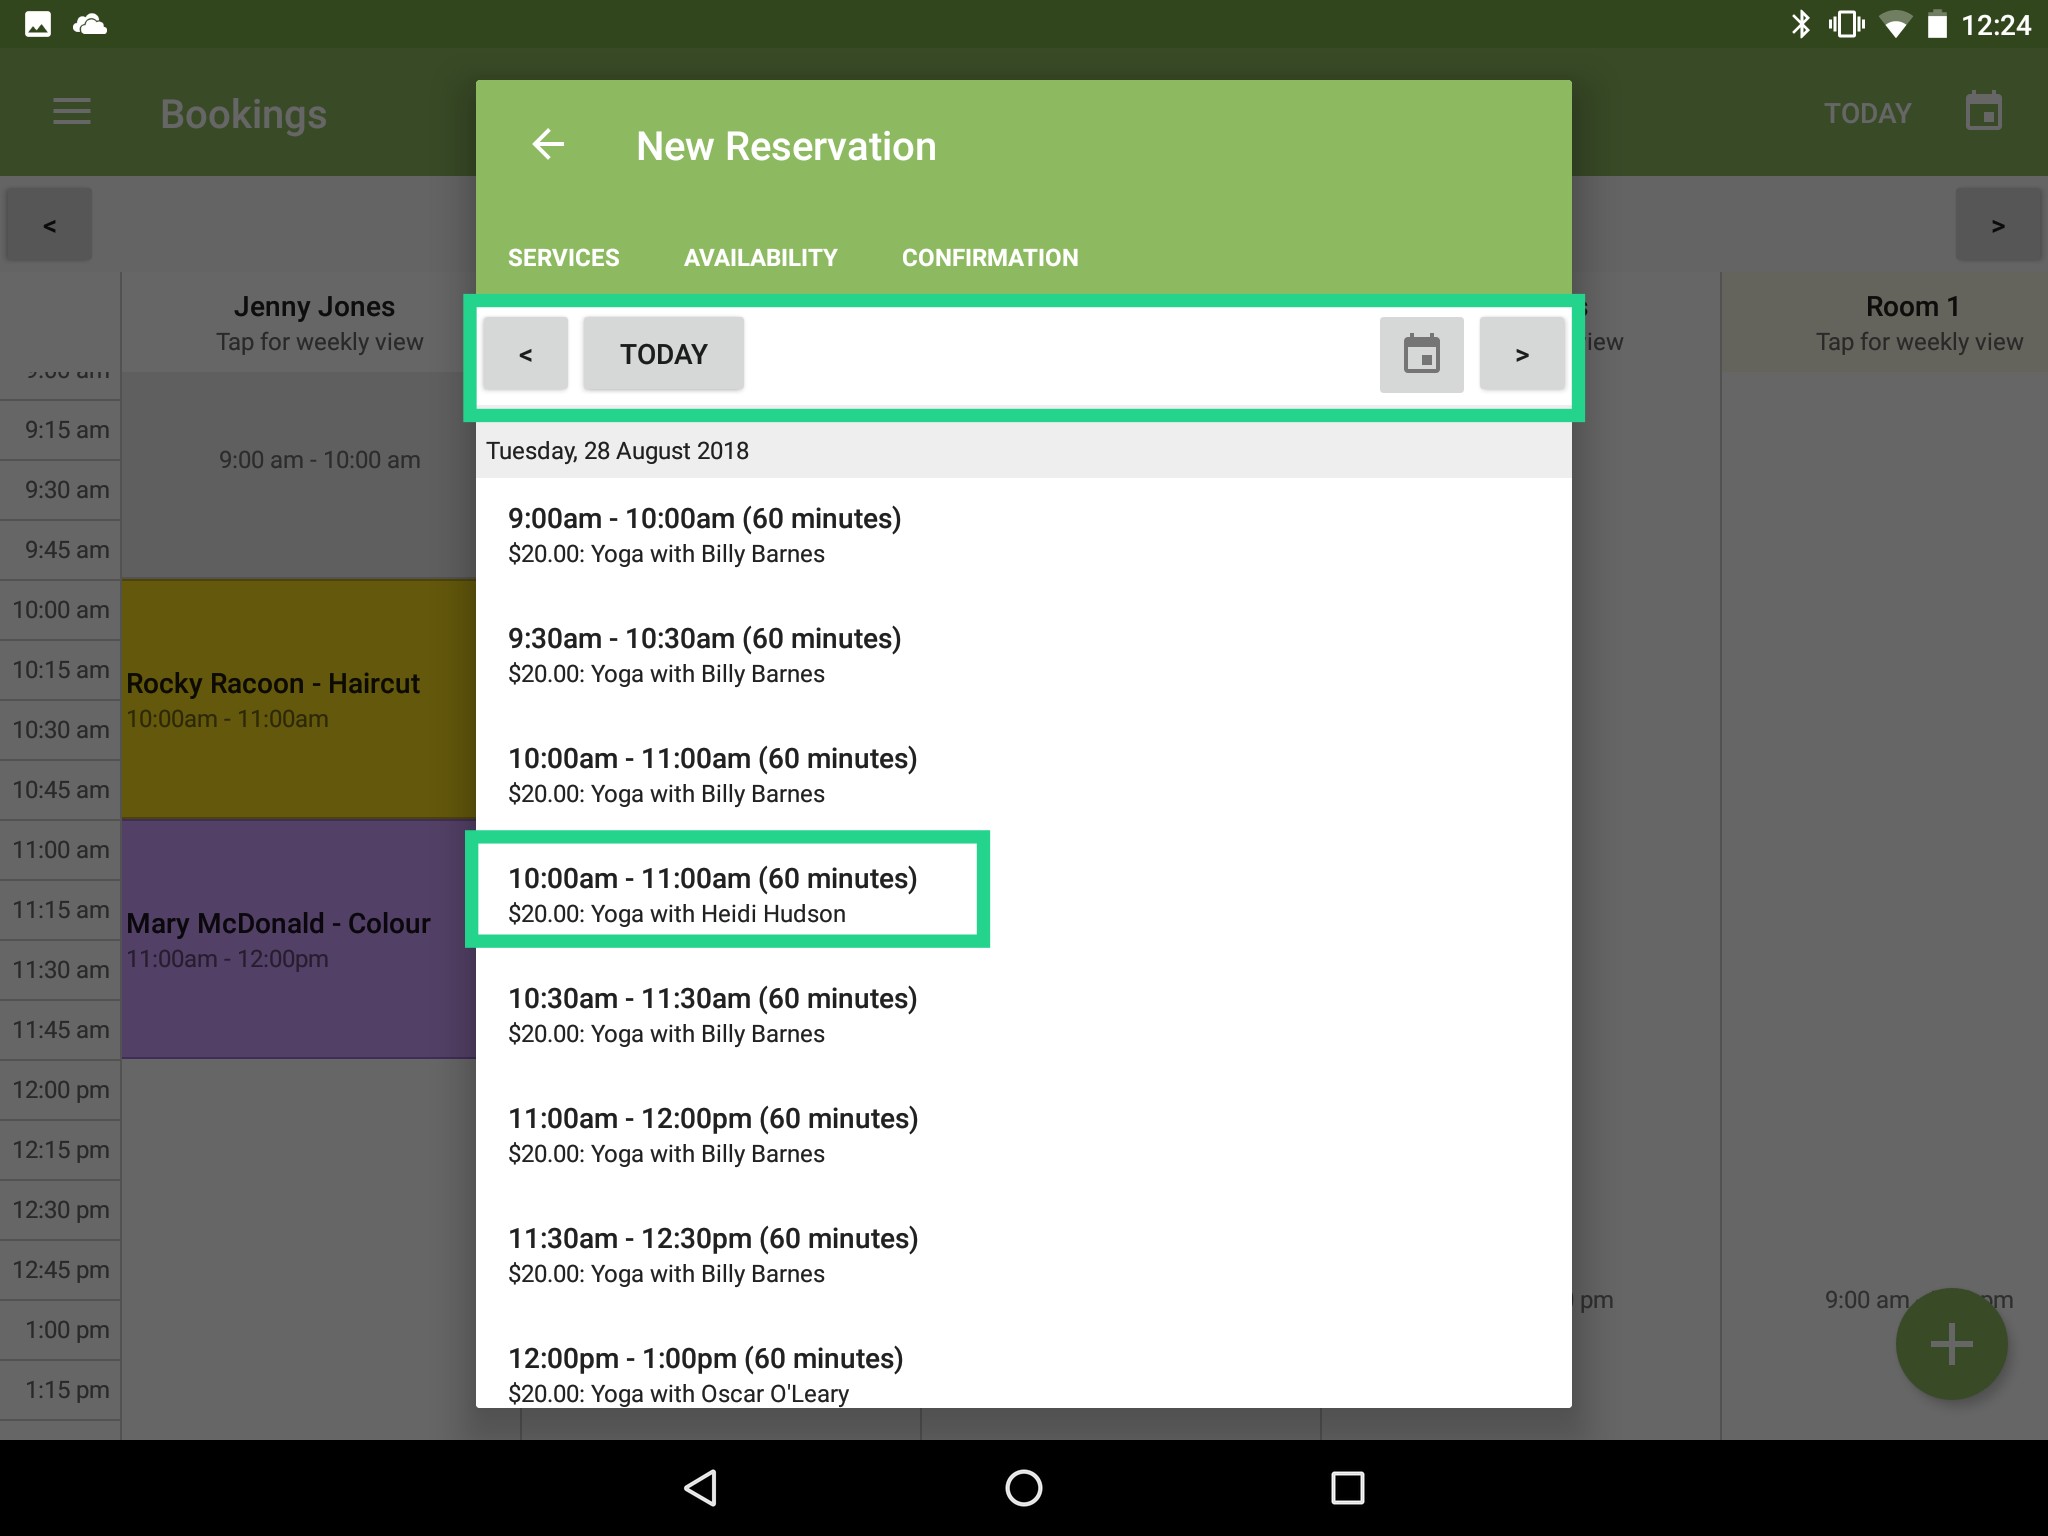Click the Rocky Racoon Haircut booking
This screenshot has width=2048, height=1536.
pos(290,699)
